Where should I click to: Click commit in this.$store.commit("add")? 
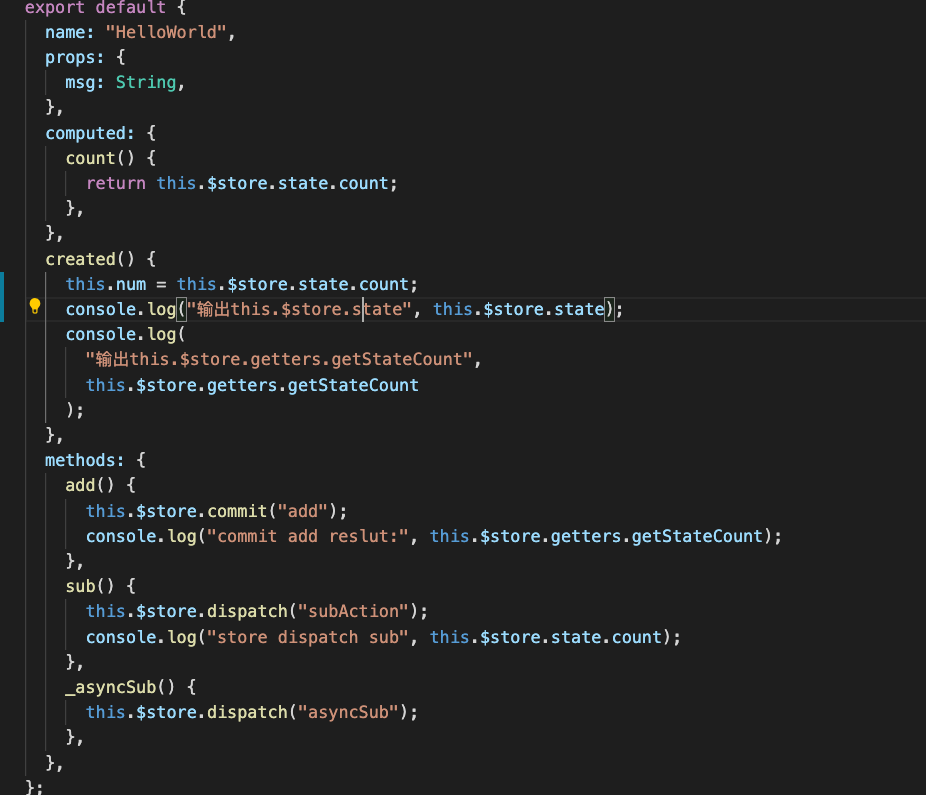(x=237, y=511)
